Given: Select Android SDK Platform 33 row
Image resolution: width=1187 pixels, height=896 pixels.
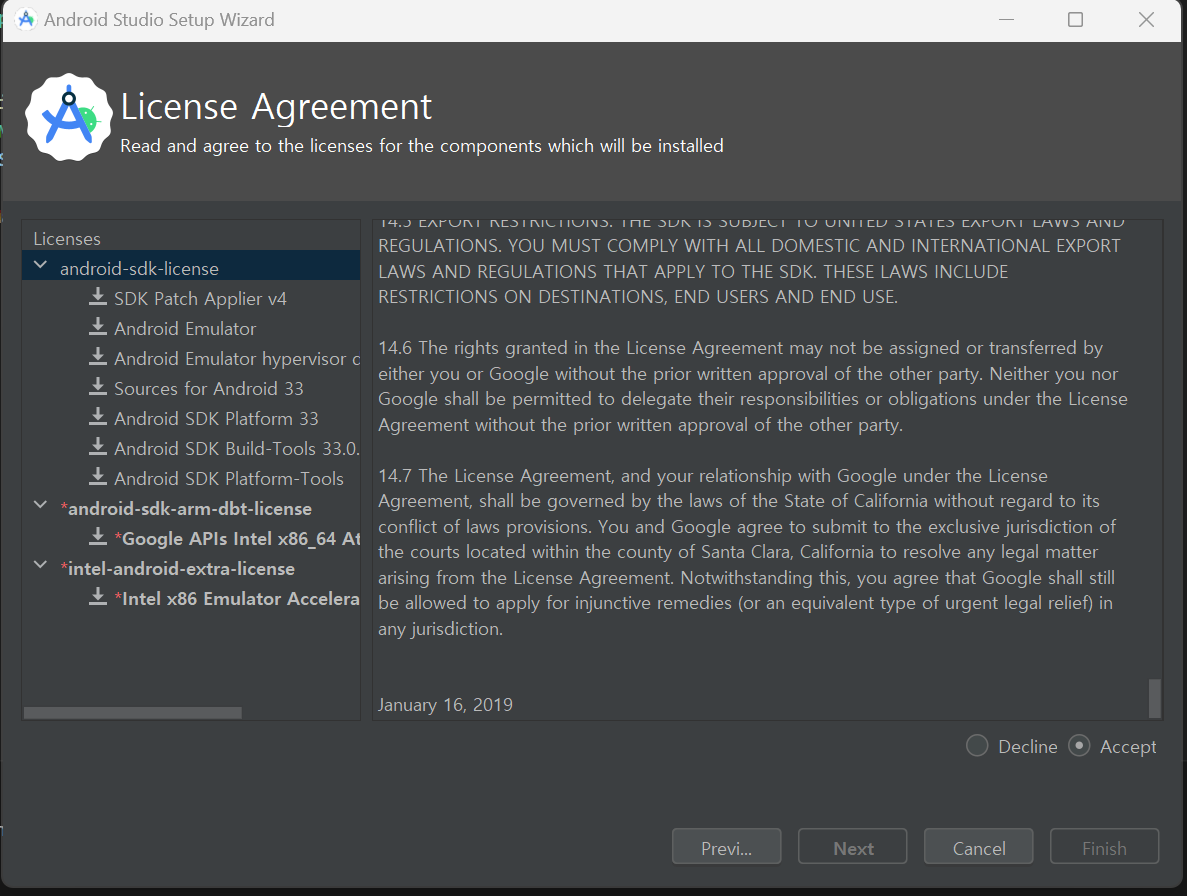Looking at the screenshot, I should tap(192, 418).
